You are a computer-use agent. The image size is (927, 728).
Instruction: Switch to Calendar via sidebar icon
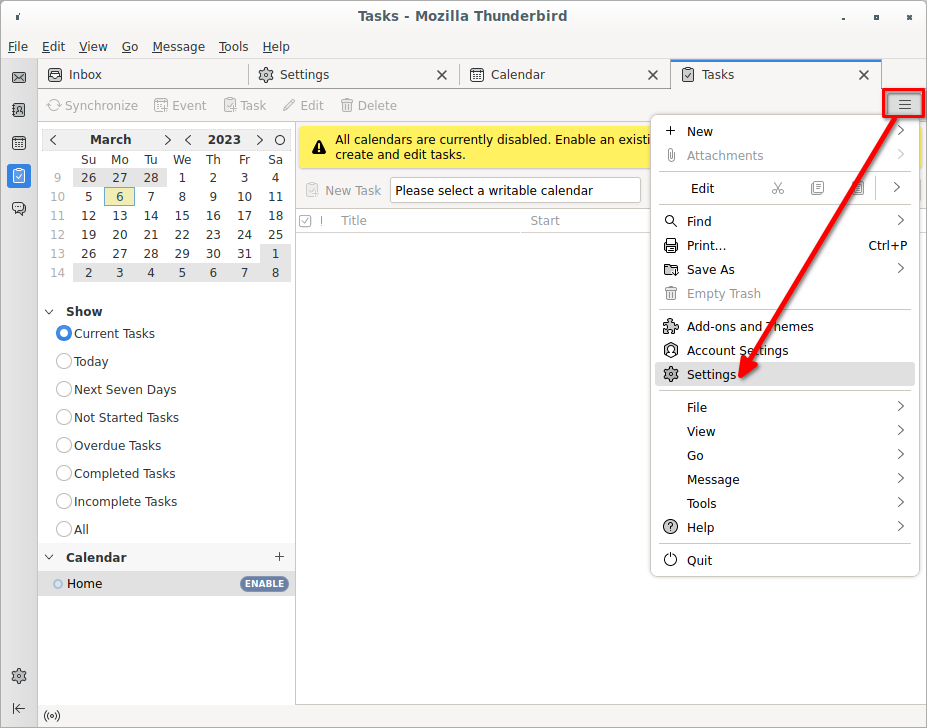pyautogui.click(x=18, y=143)
